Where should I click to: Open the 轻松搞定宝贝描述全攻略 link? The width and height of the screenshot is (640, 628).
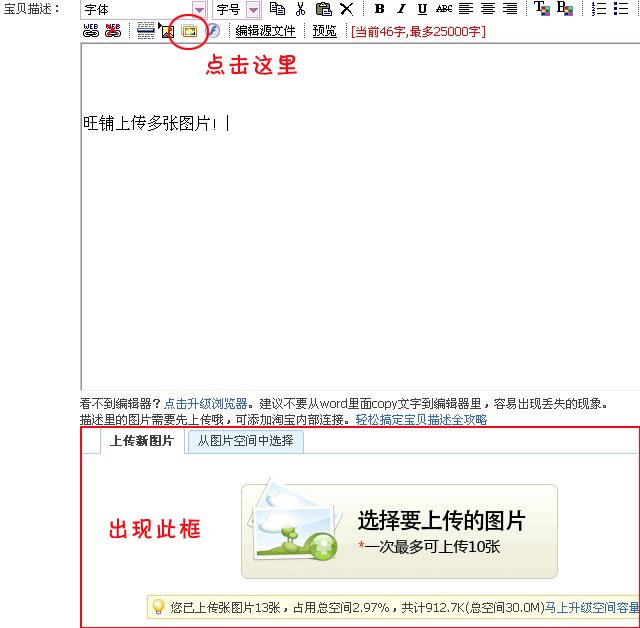click(x=421, y=419)
